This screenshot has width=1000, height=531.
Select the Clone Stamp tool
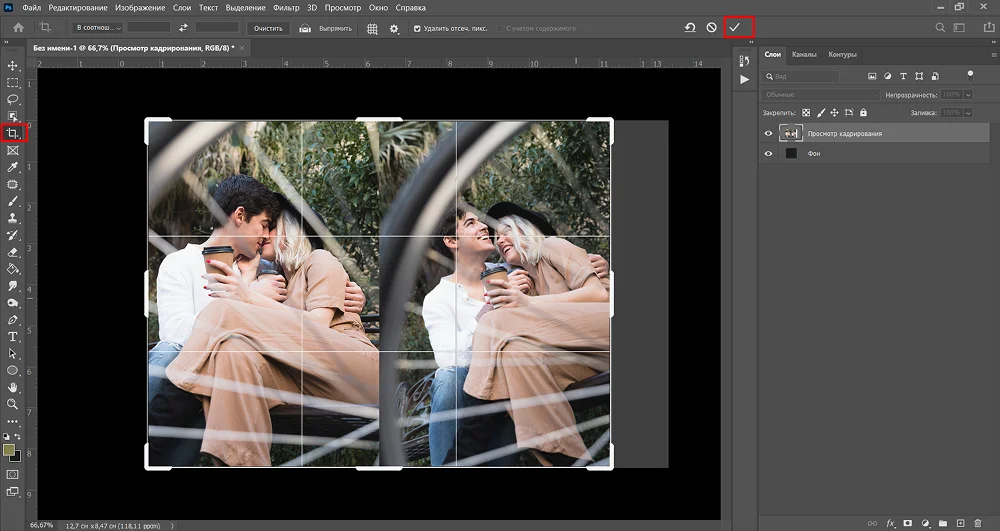13,218
